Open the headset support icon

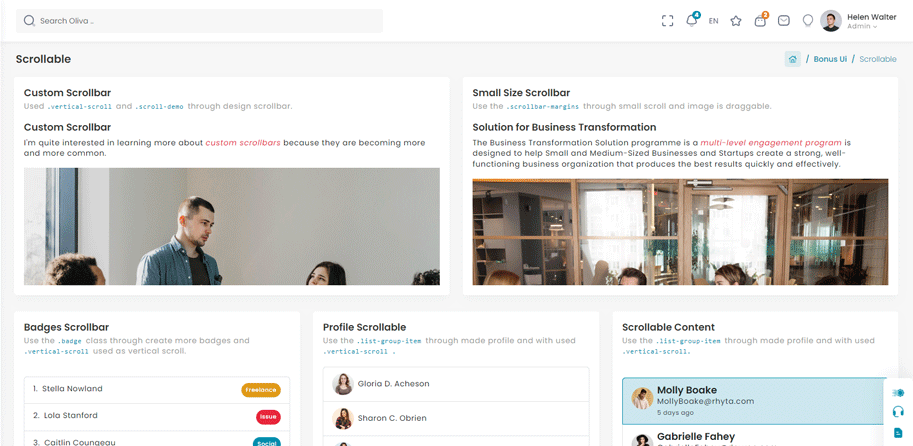click(898, 412)
